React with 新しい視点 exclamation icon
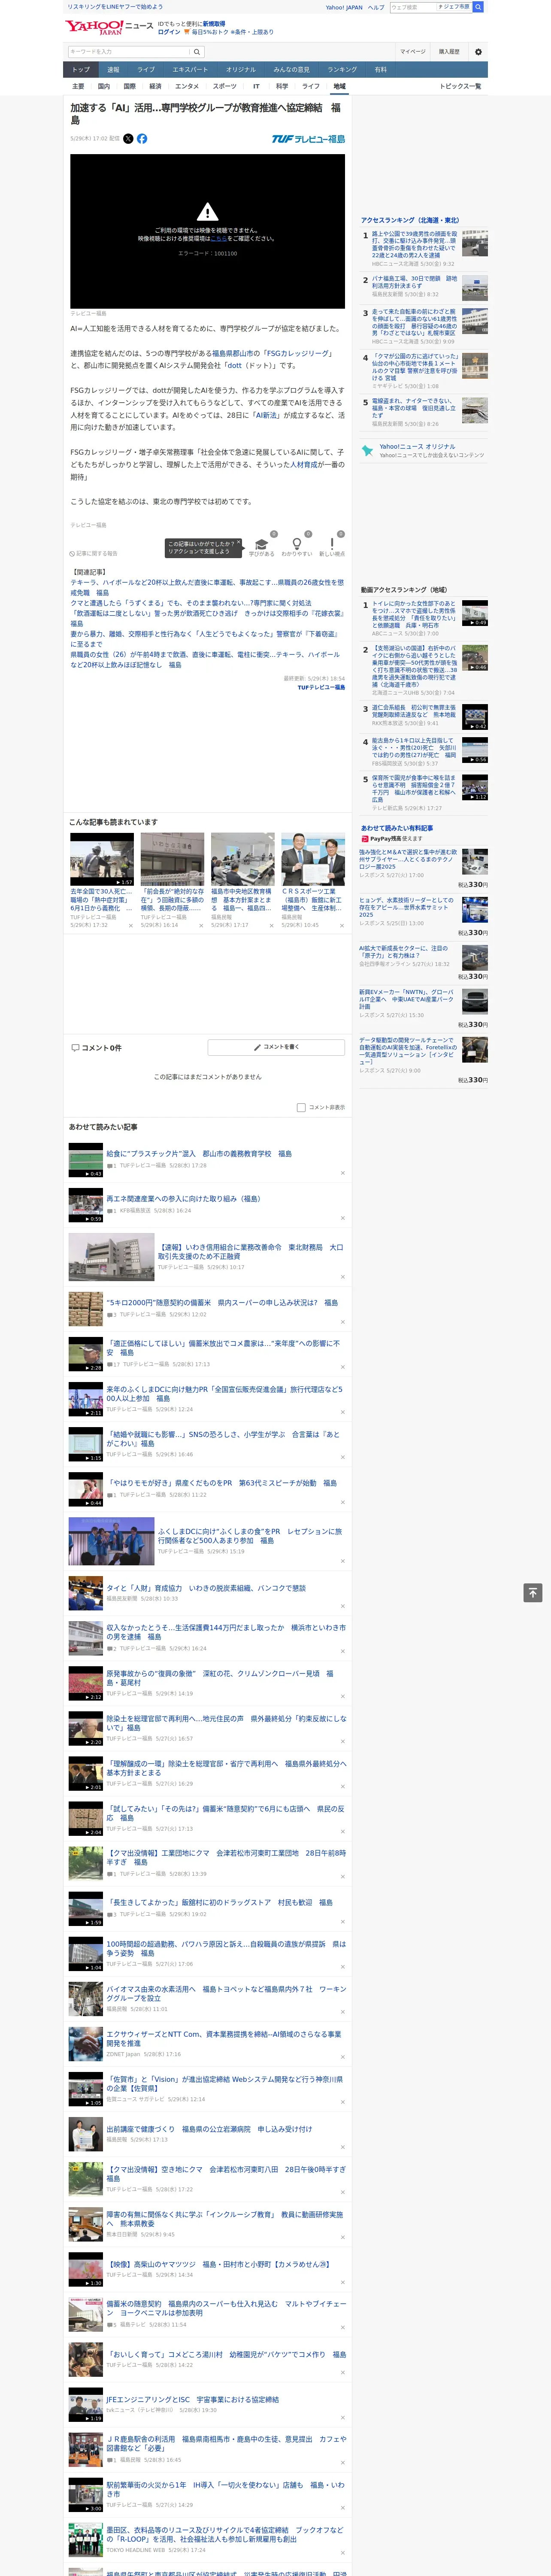 point(332,545)
